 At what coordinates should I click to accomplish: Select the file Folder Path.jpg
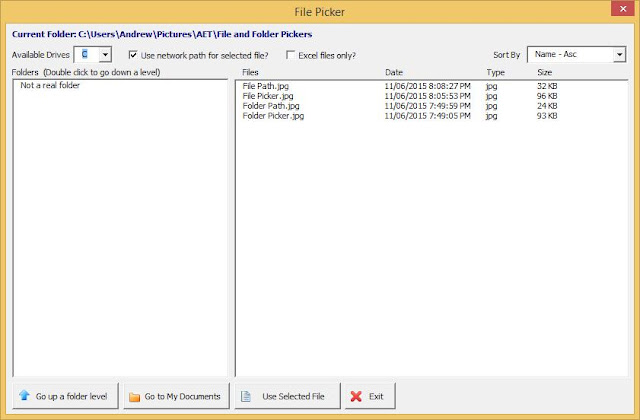(271, 106)
